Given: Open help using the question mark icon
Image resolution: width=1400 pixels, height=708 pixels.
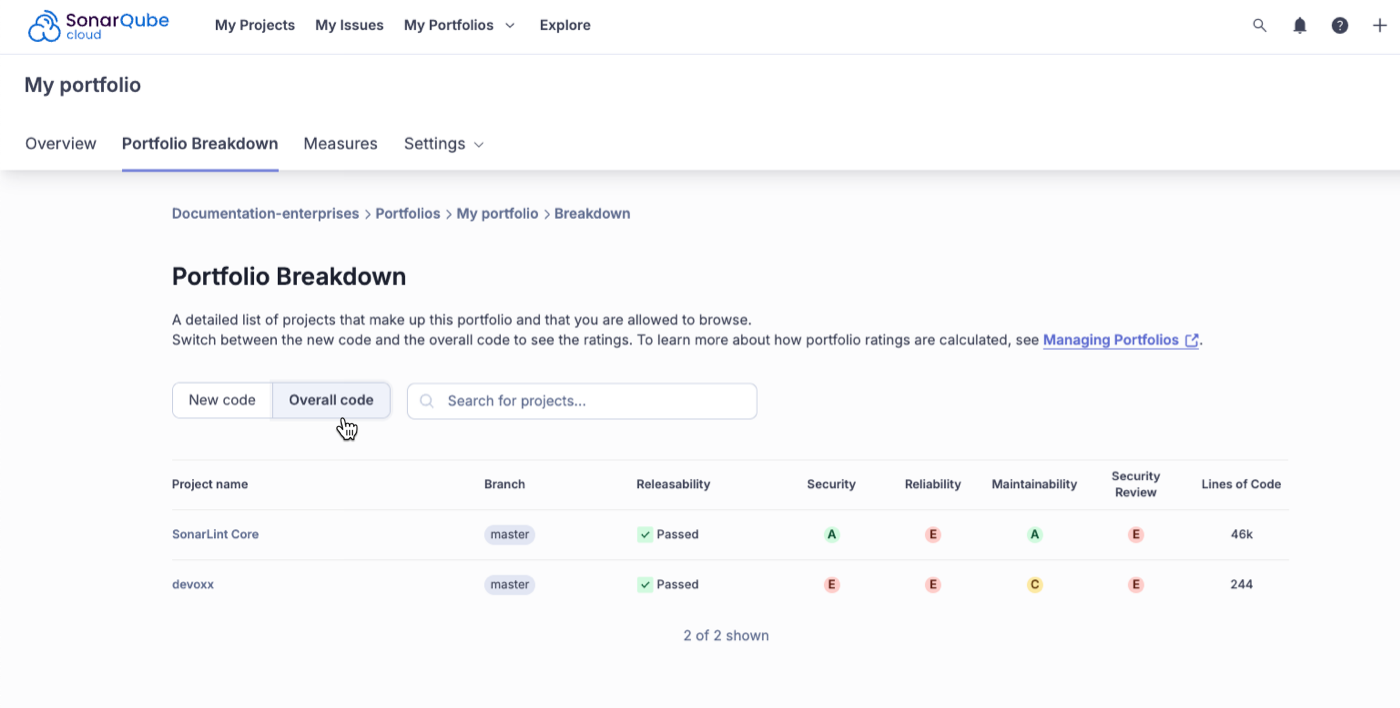Looking at the screenshot, I should pyautogui.click(x=1340, y=25).
